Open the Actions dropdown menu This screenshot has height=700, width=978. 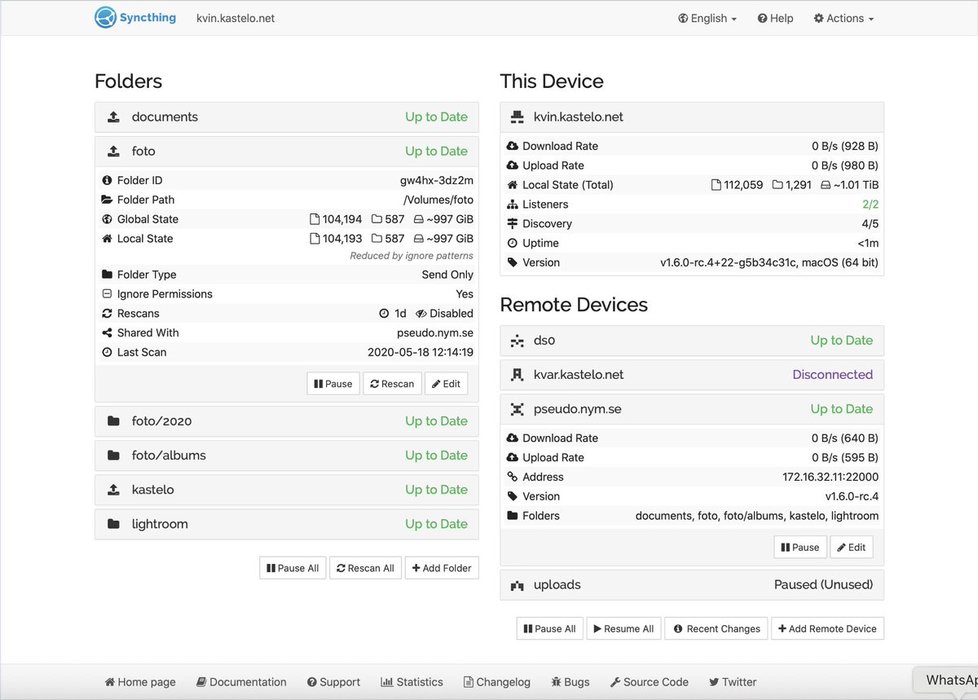pos(843,18)
